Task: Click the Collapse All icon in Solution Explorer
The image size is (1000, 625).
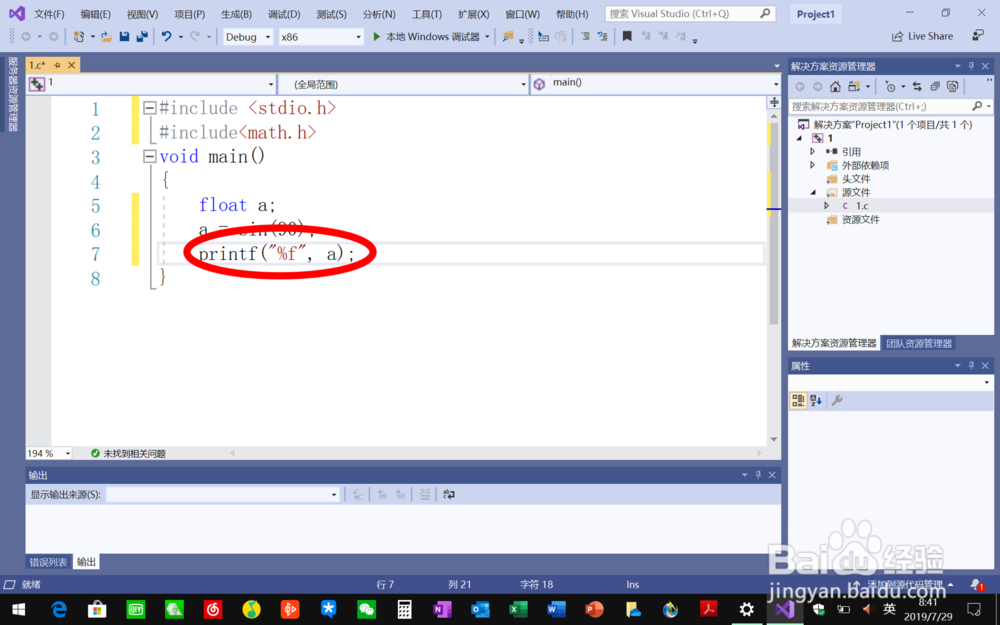Action: [x=935, y=87]
